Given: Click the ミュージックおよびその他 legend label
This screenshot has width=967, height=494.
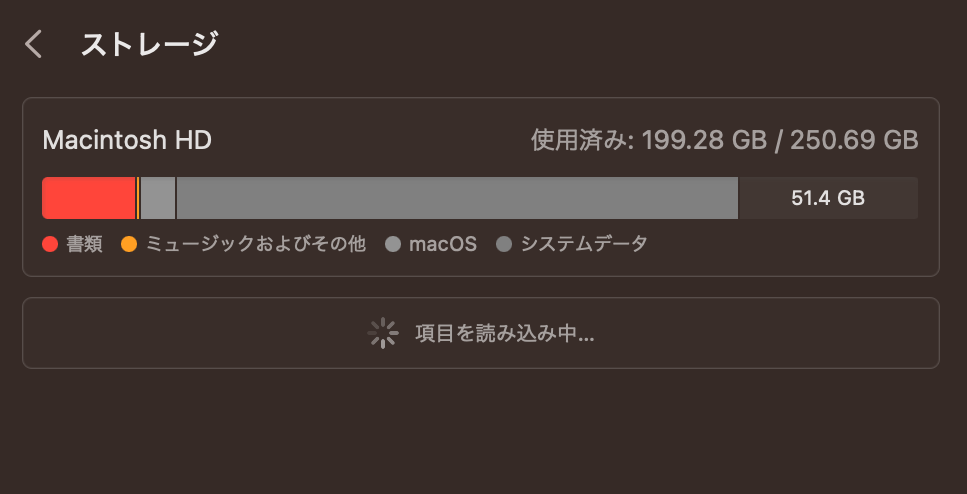Looking at the screenshot, I should (x=256, y=244).
